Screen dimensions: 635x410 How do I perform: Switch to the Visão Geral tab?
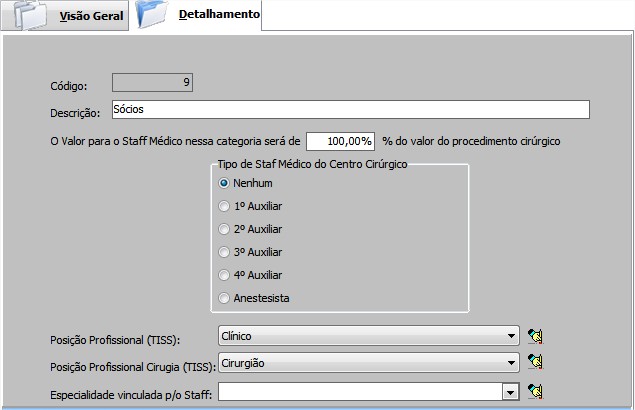point(91,17)
